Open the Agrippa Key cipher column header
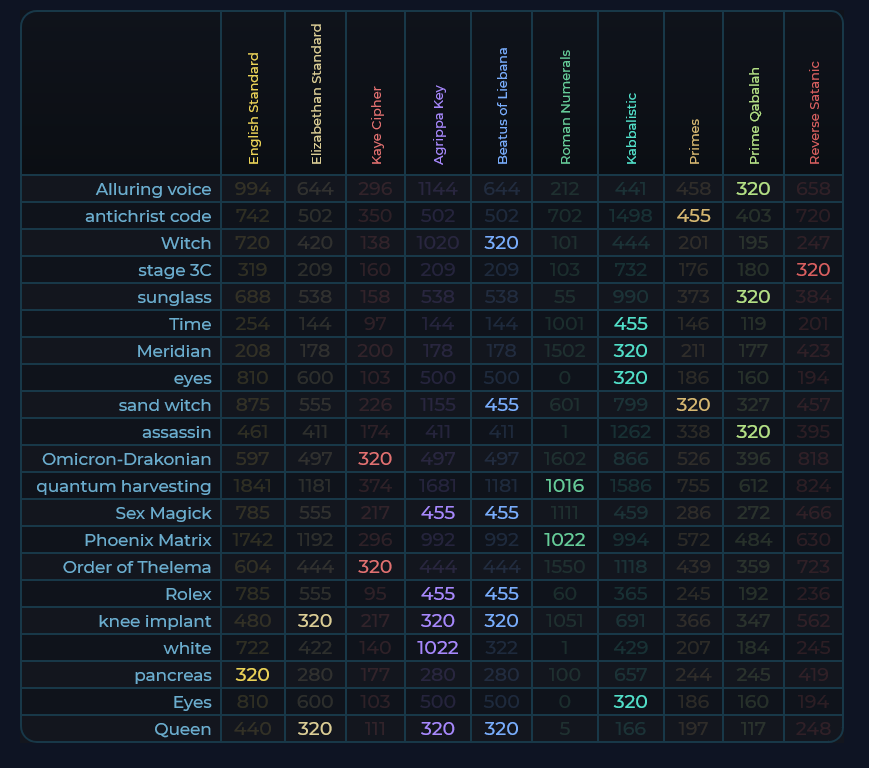This screenshot has height=768, width=869. point(439,124)
